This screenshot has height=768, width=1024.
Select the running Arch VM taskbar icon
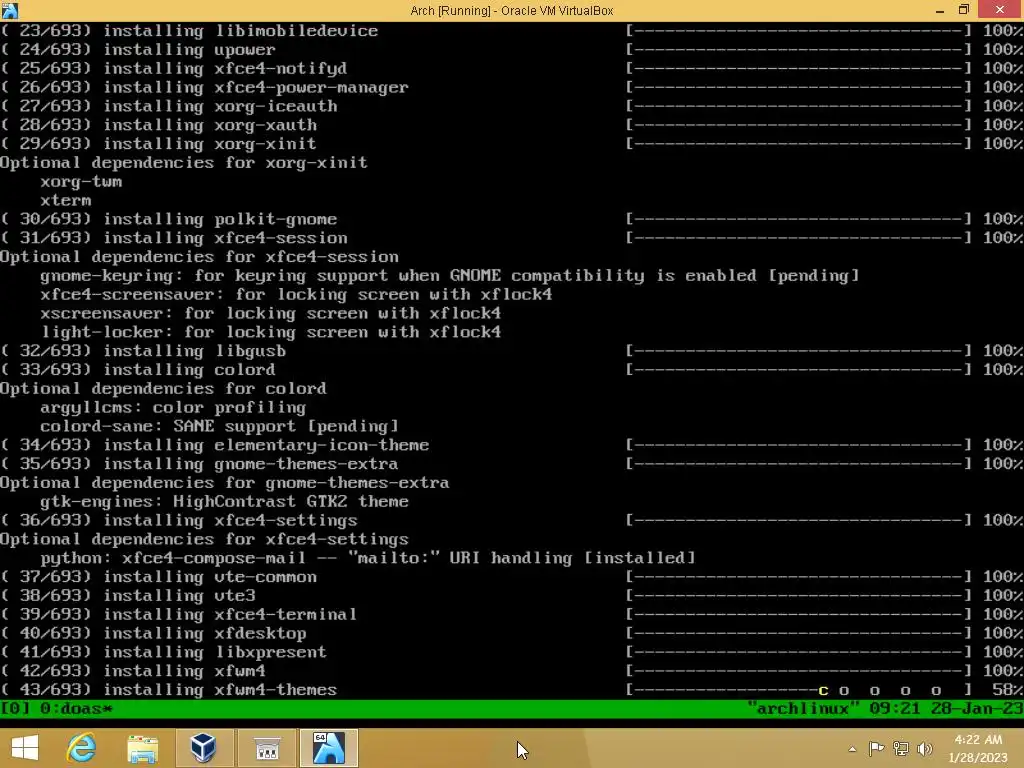[x=328, y=748]
